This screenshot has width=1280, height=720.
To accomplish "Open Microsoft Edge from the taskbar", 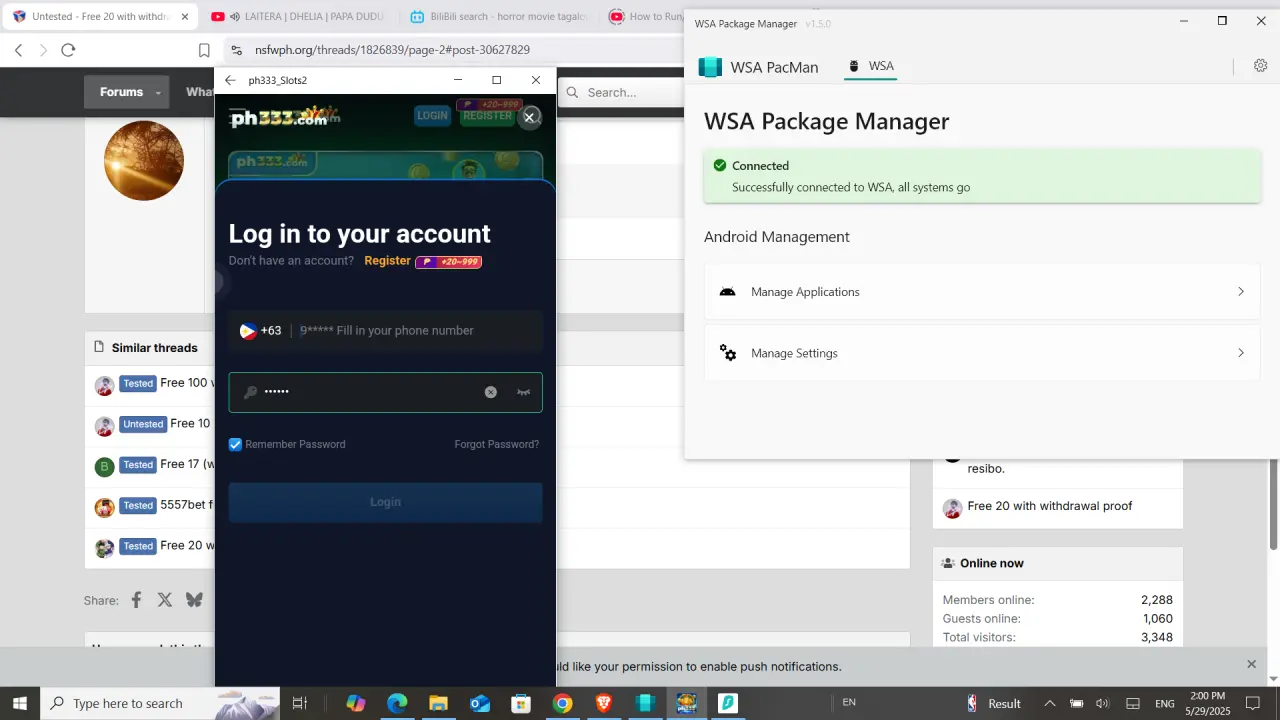I will coord(397,703).
